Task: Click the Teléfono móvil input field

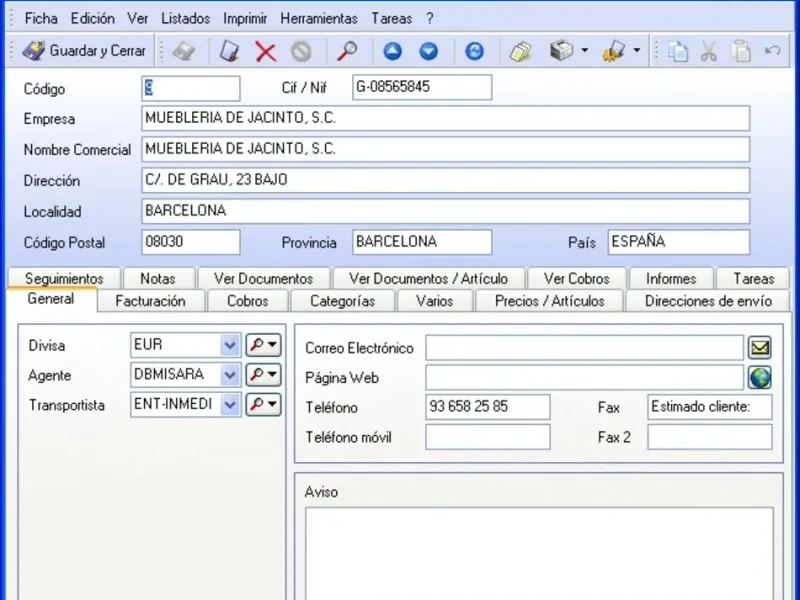Action: [x=488, y=437]
